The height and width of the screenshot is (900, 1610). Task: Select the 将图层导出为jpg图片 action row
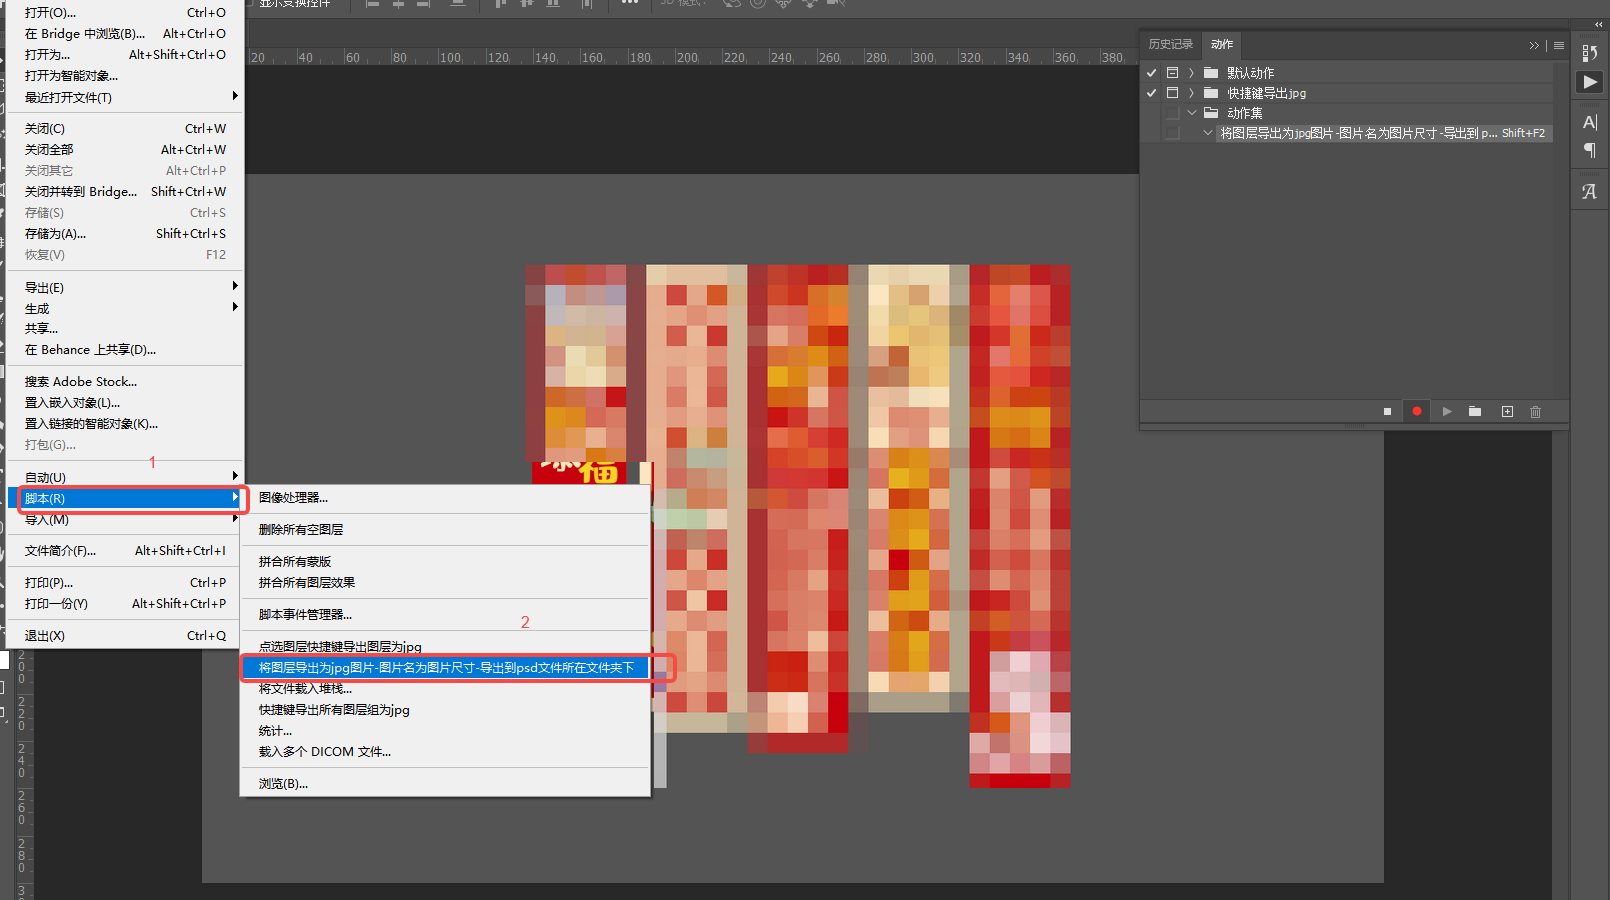click(x=1384, y=133)
